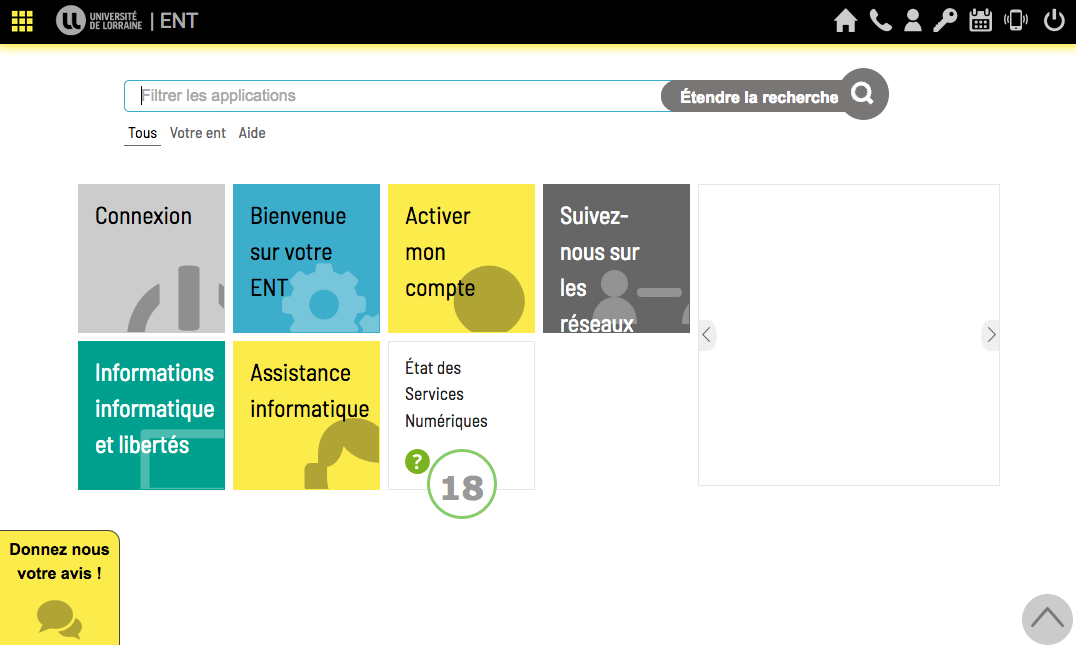Select the Tous filter tab
The width and height of the screenshot is (1076, 645).
[x=142, y=133]
